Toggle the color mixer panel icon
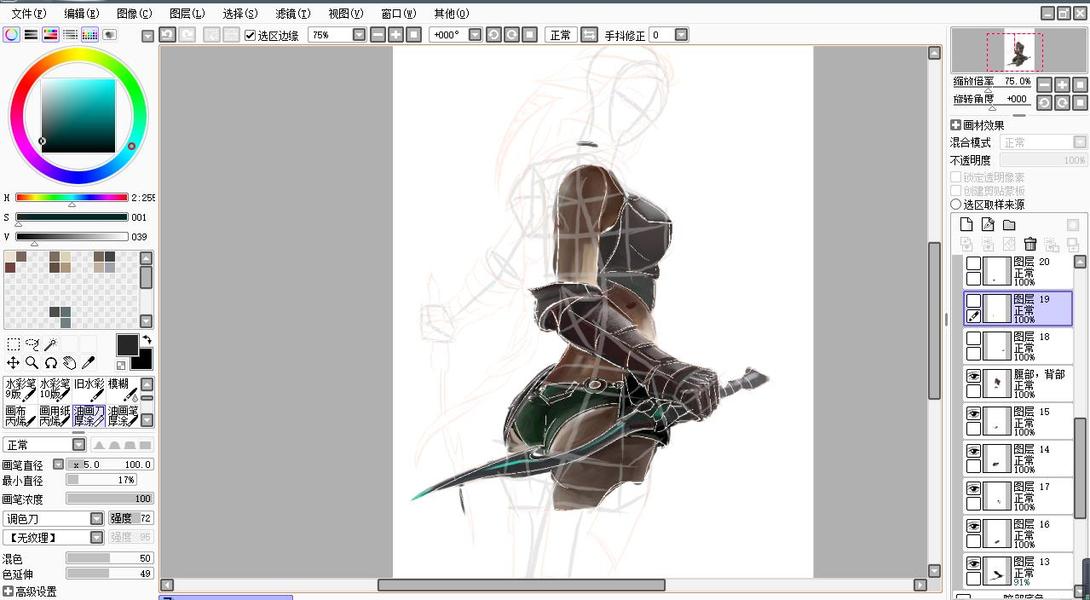1090x600 pixels. [x=70, y=34]
